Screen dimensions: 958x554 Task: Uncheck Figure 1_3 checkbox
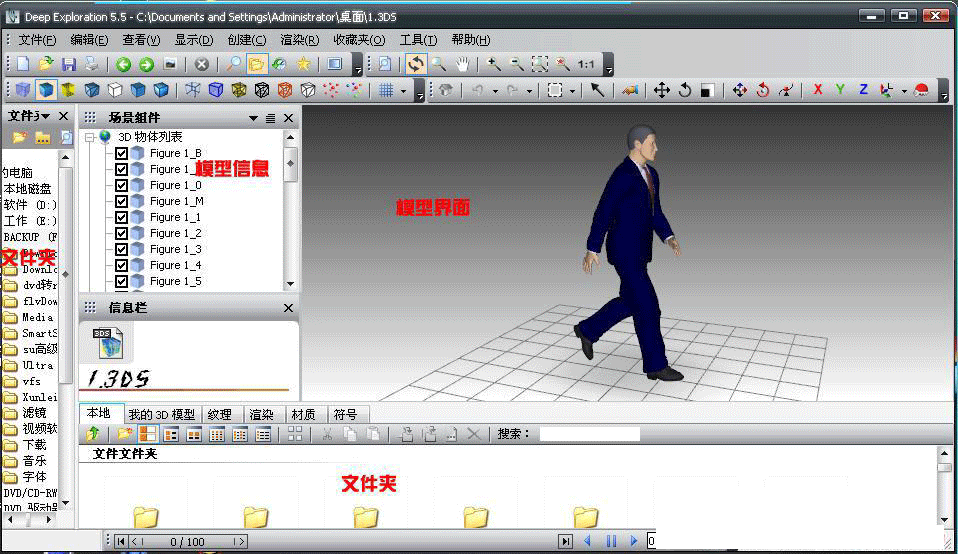point(121,249)
